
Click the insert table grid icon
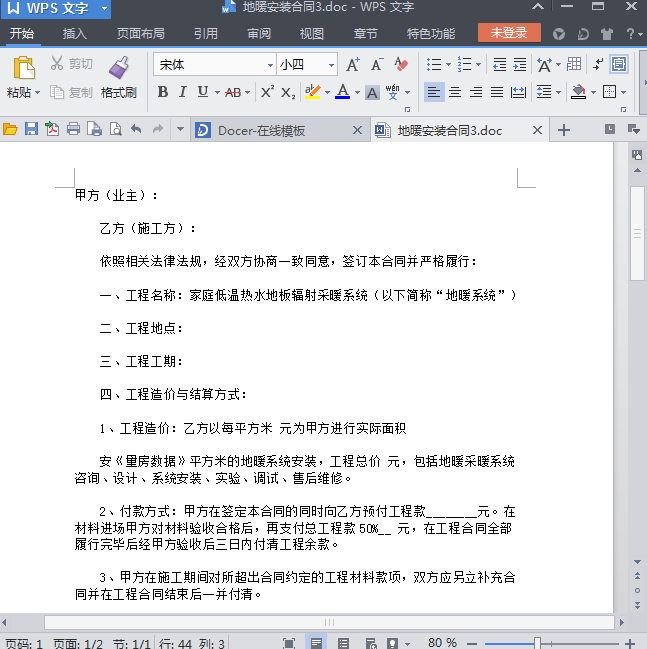tap(574, 64)
